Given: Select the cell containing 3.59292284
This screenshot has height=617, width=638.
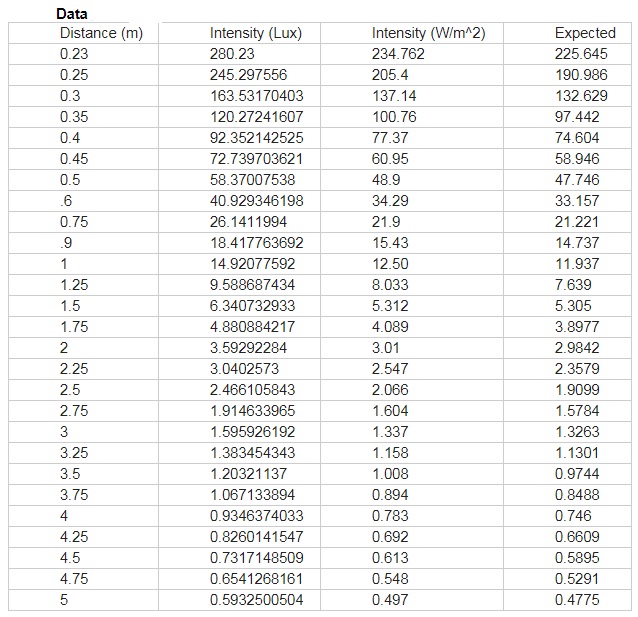Looking at the screenshot, I should [x=248, y=348].
